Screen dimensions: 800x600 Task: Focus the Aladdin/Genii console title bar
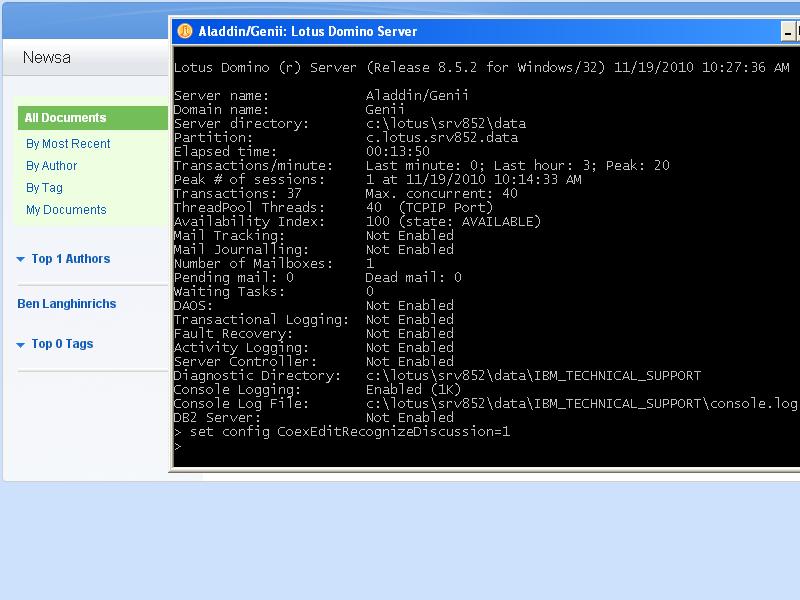coord(450,31)
